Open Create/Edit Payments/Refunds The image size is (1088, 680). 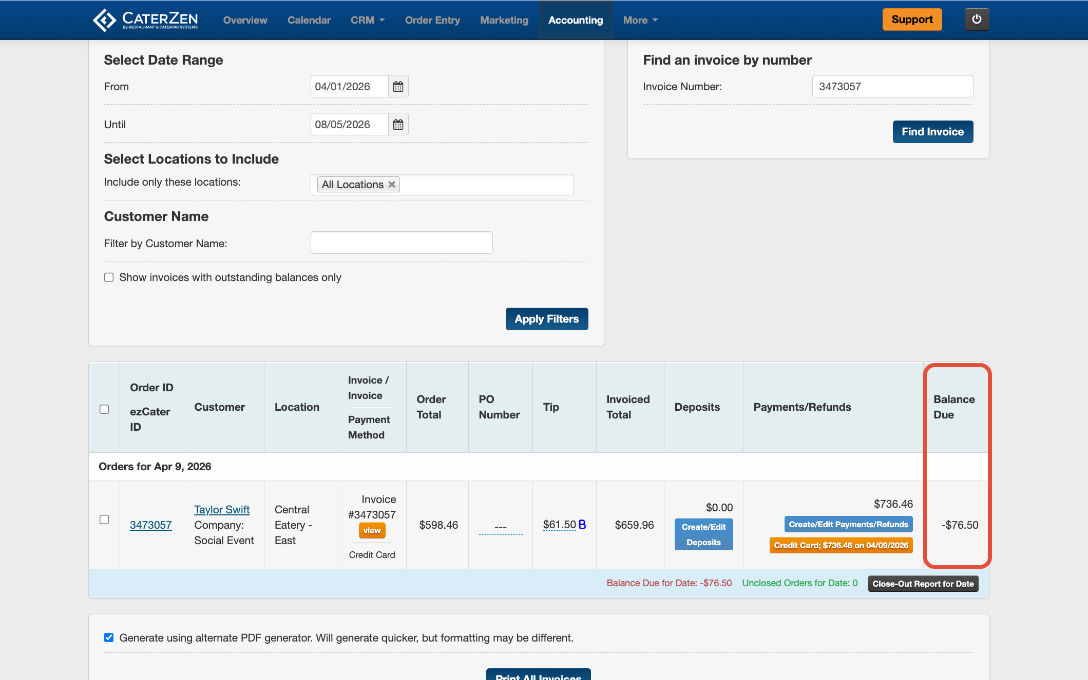coord(849,524)
